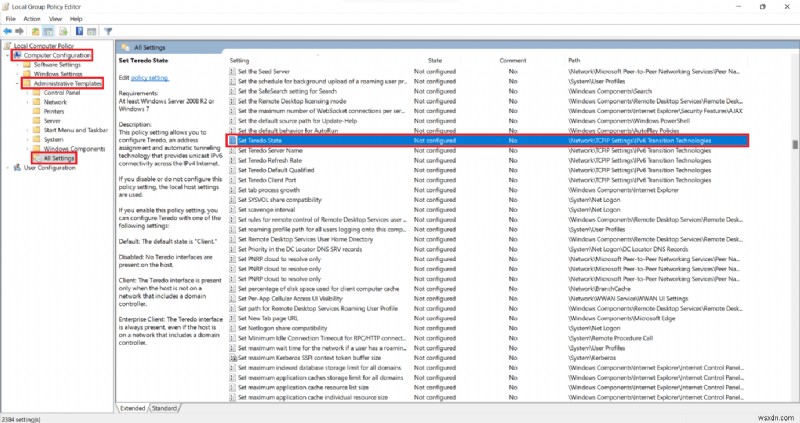
Task: Open the View menu
Action: click(55, 19)
